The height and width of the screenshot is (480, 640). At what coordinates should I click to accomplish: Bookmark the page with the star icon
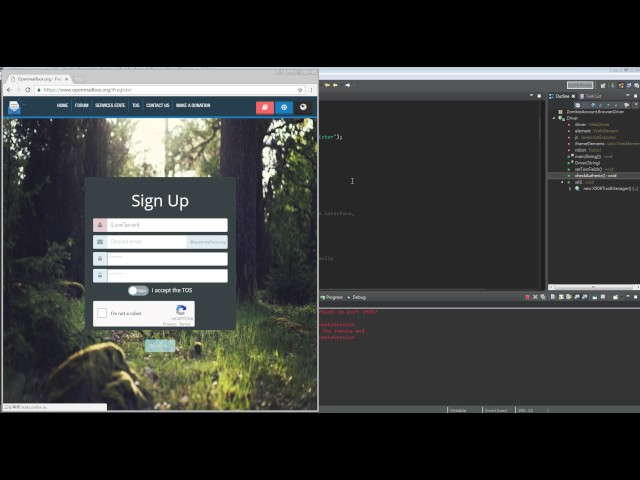point(300,90)
